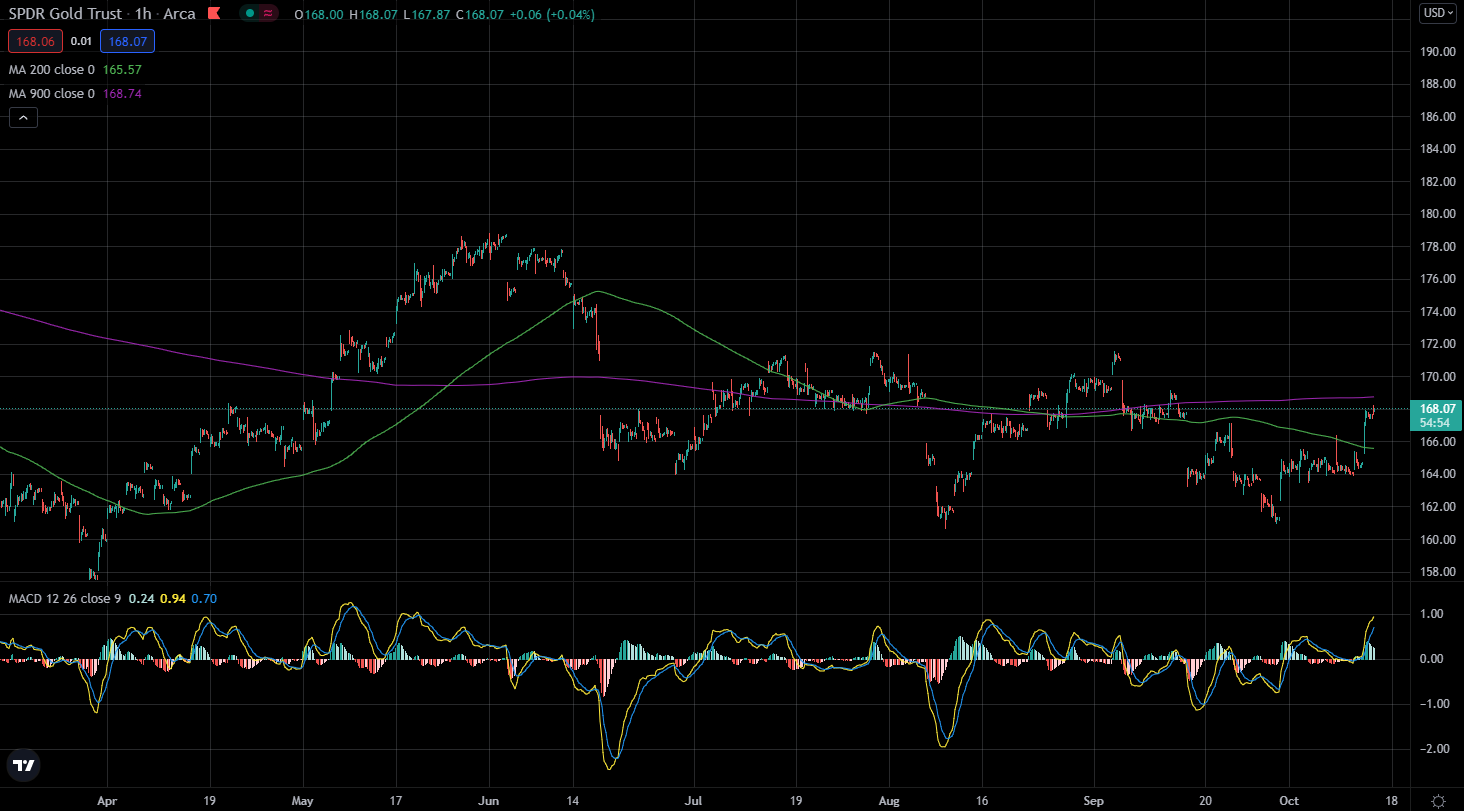The width and height of the screenshot is (1464, 811).
Task: Click the 1h interval label
Action: pos(143,14)
